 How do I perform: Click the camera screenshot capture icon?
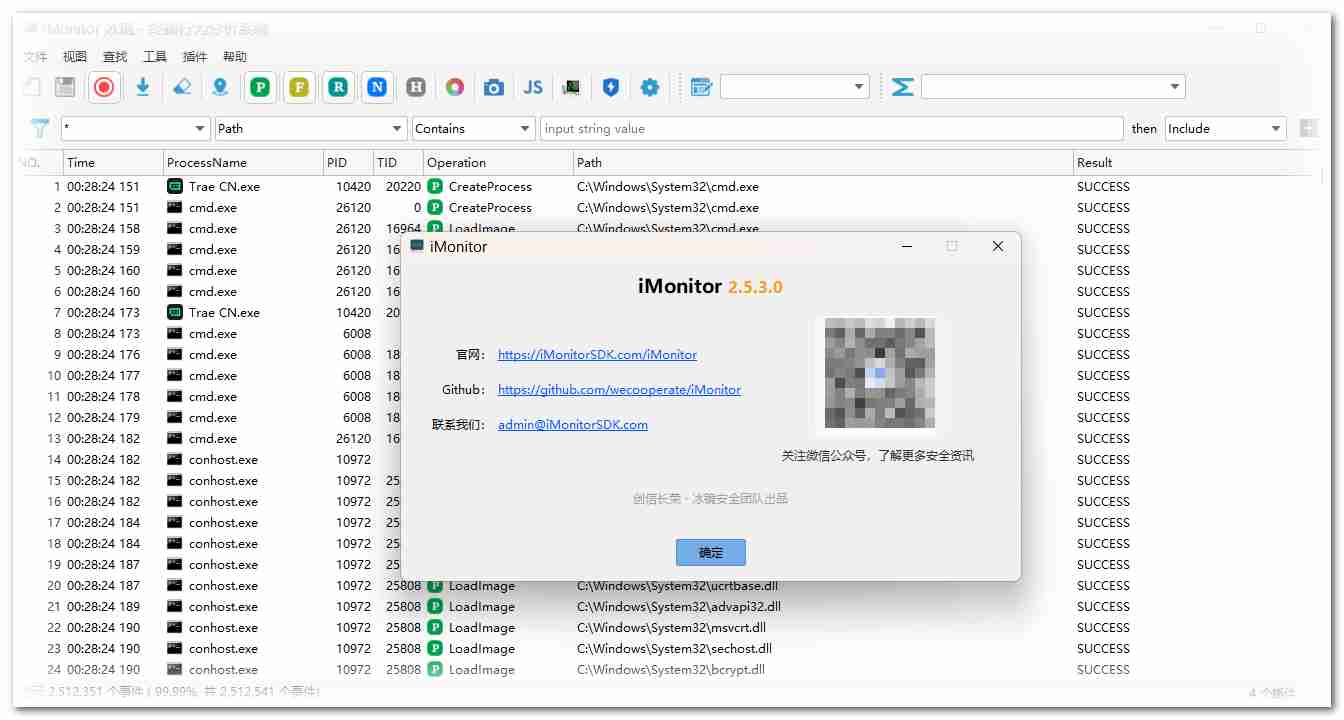[x=494, y=87]
